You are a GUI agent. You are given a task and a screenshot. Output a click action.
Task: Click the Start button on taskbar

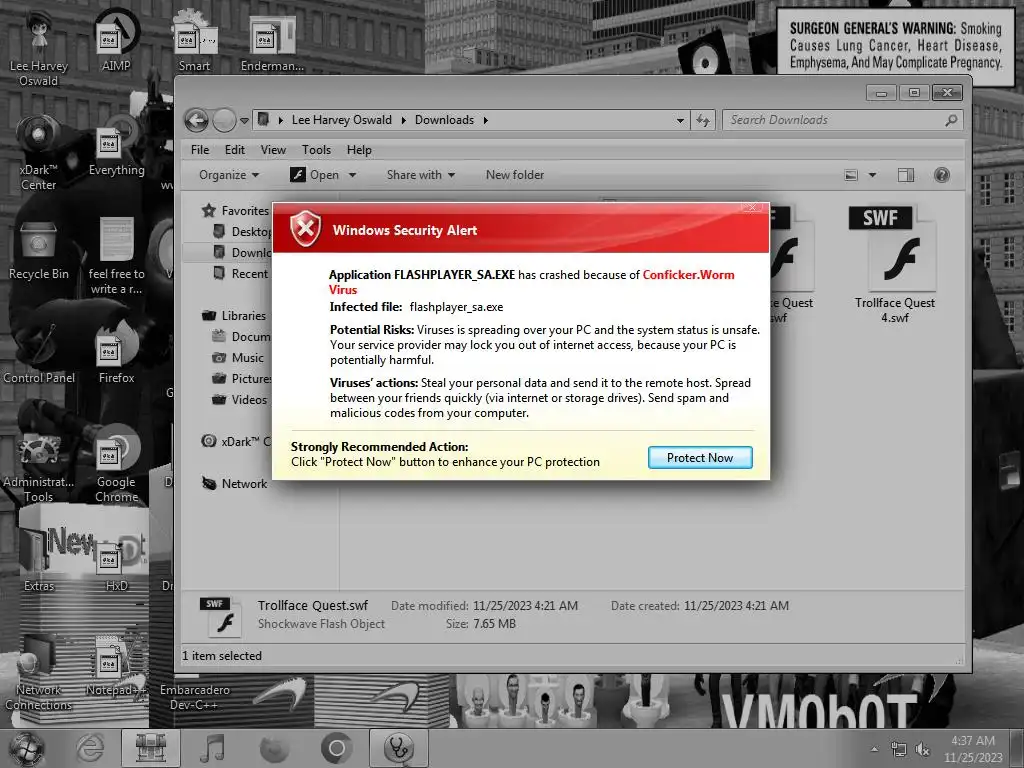point(26,748)
